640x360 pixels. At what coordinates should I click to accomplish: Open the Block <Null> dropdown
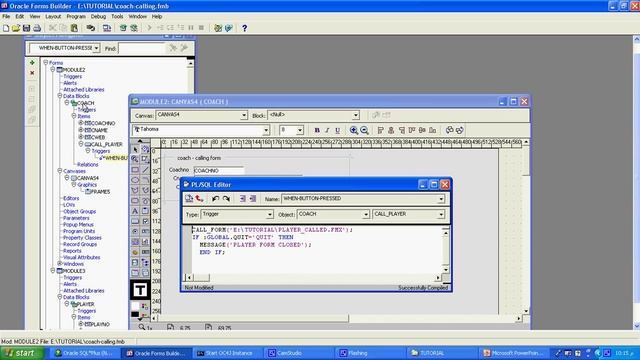click(356, 116)
